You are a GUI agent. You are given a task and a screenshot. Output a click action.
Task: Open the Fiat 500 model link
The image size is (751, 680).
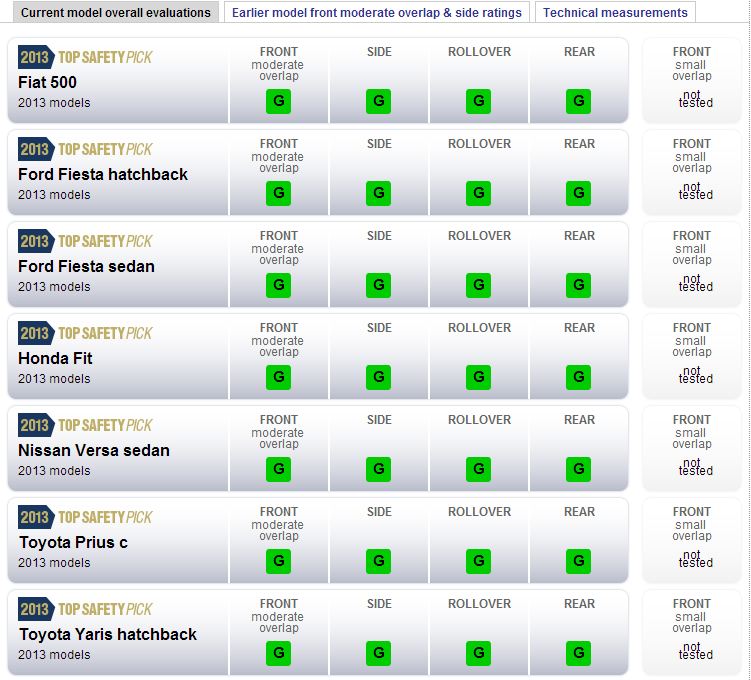47,82
